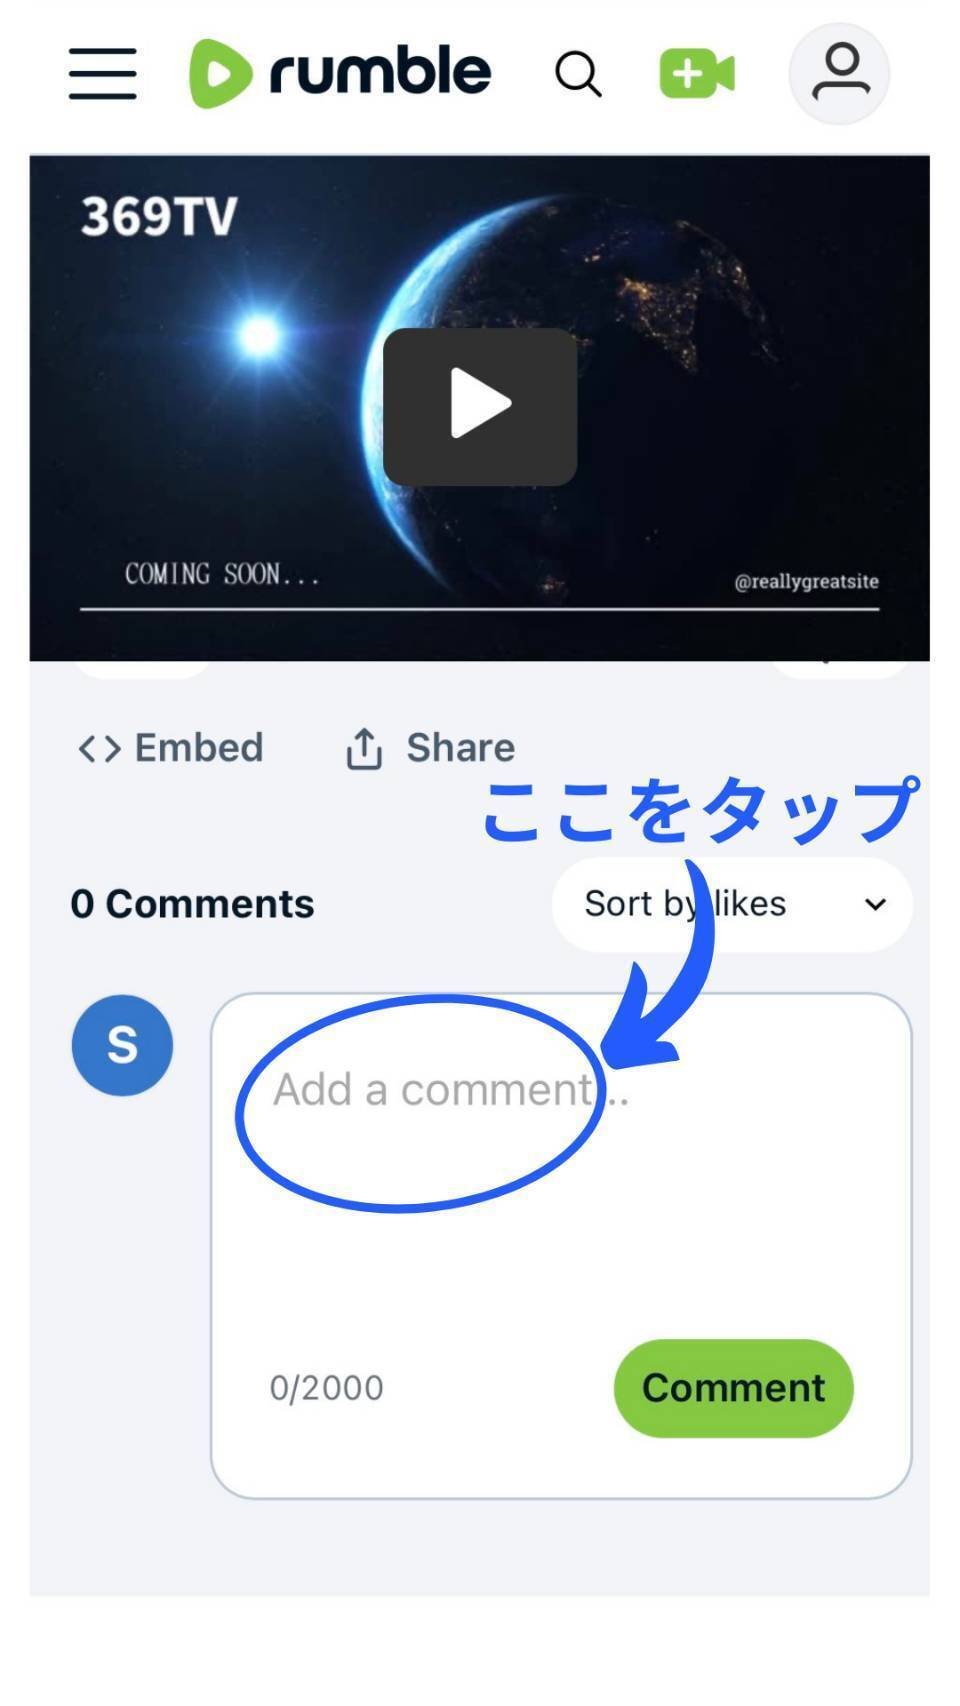Open the hamburger navigation menu
Image resolution: width=960 pixels, height=1706 pixels.
coord(102,73)
